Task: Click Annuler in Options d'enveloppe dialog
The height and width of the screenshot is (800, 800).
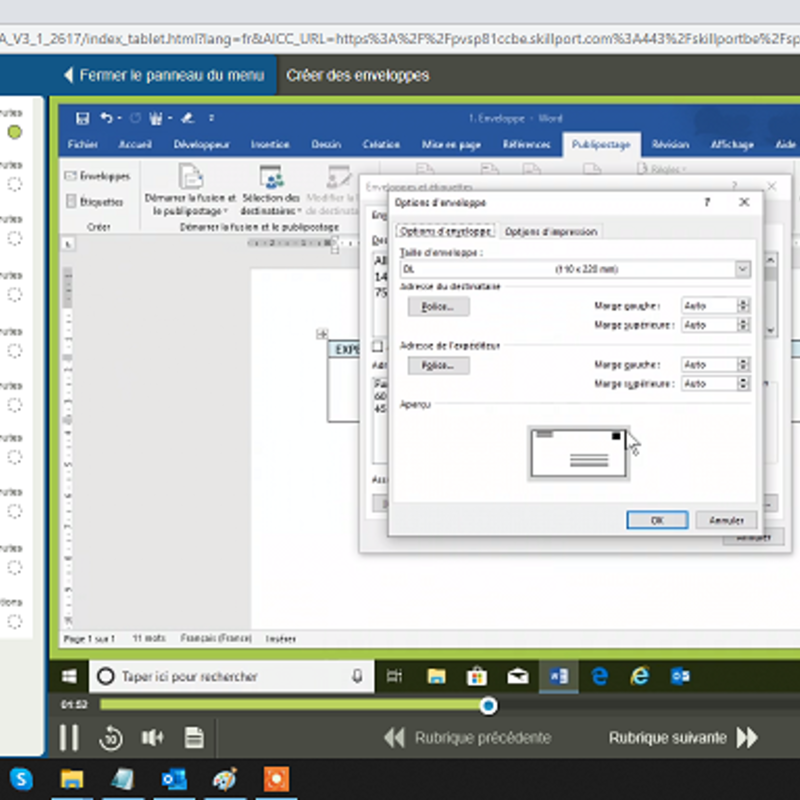Action: pyautogui.click(x=726, y=520)
